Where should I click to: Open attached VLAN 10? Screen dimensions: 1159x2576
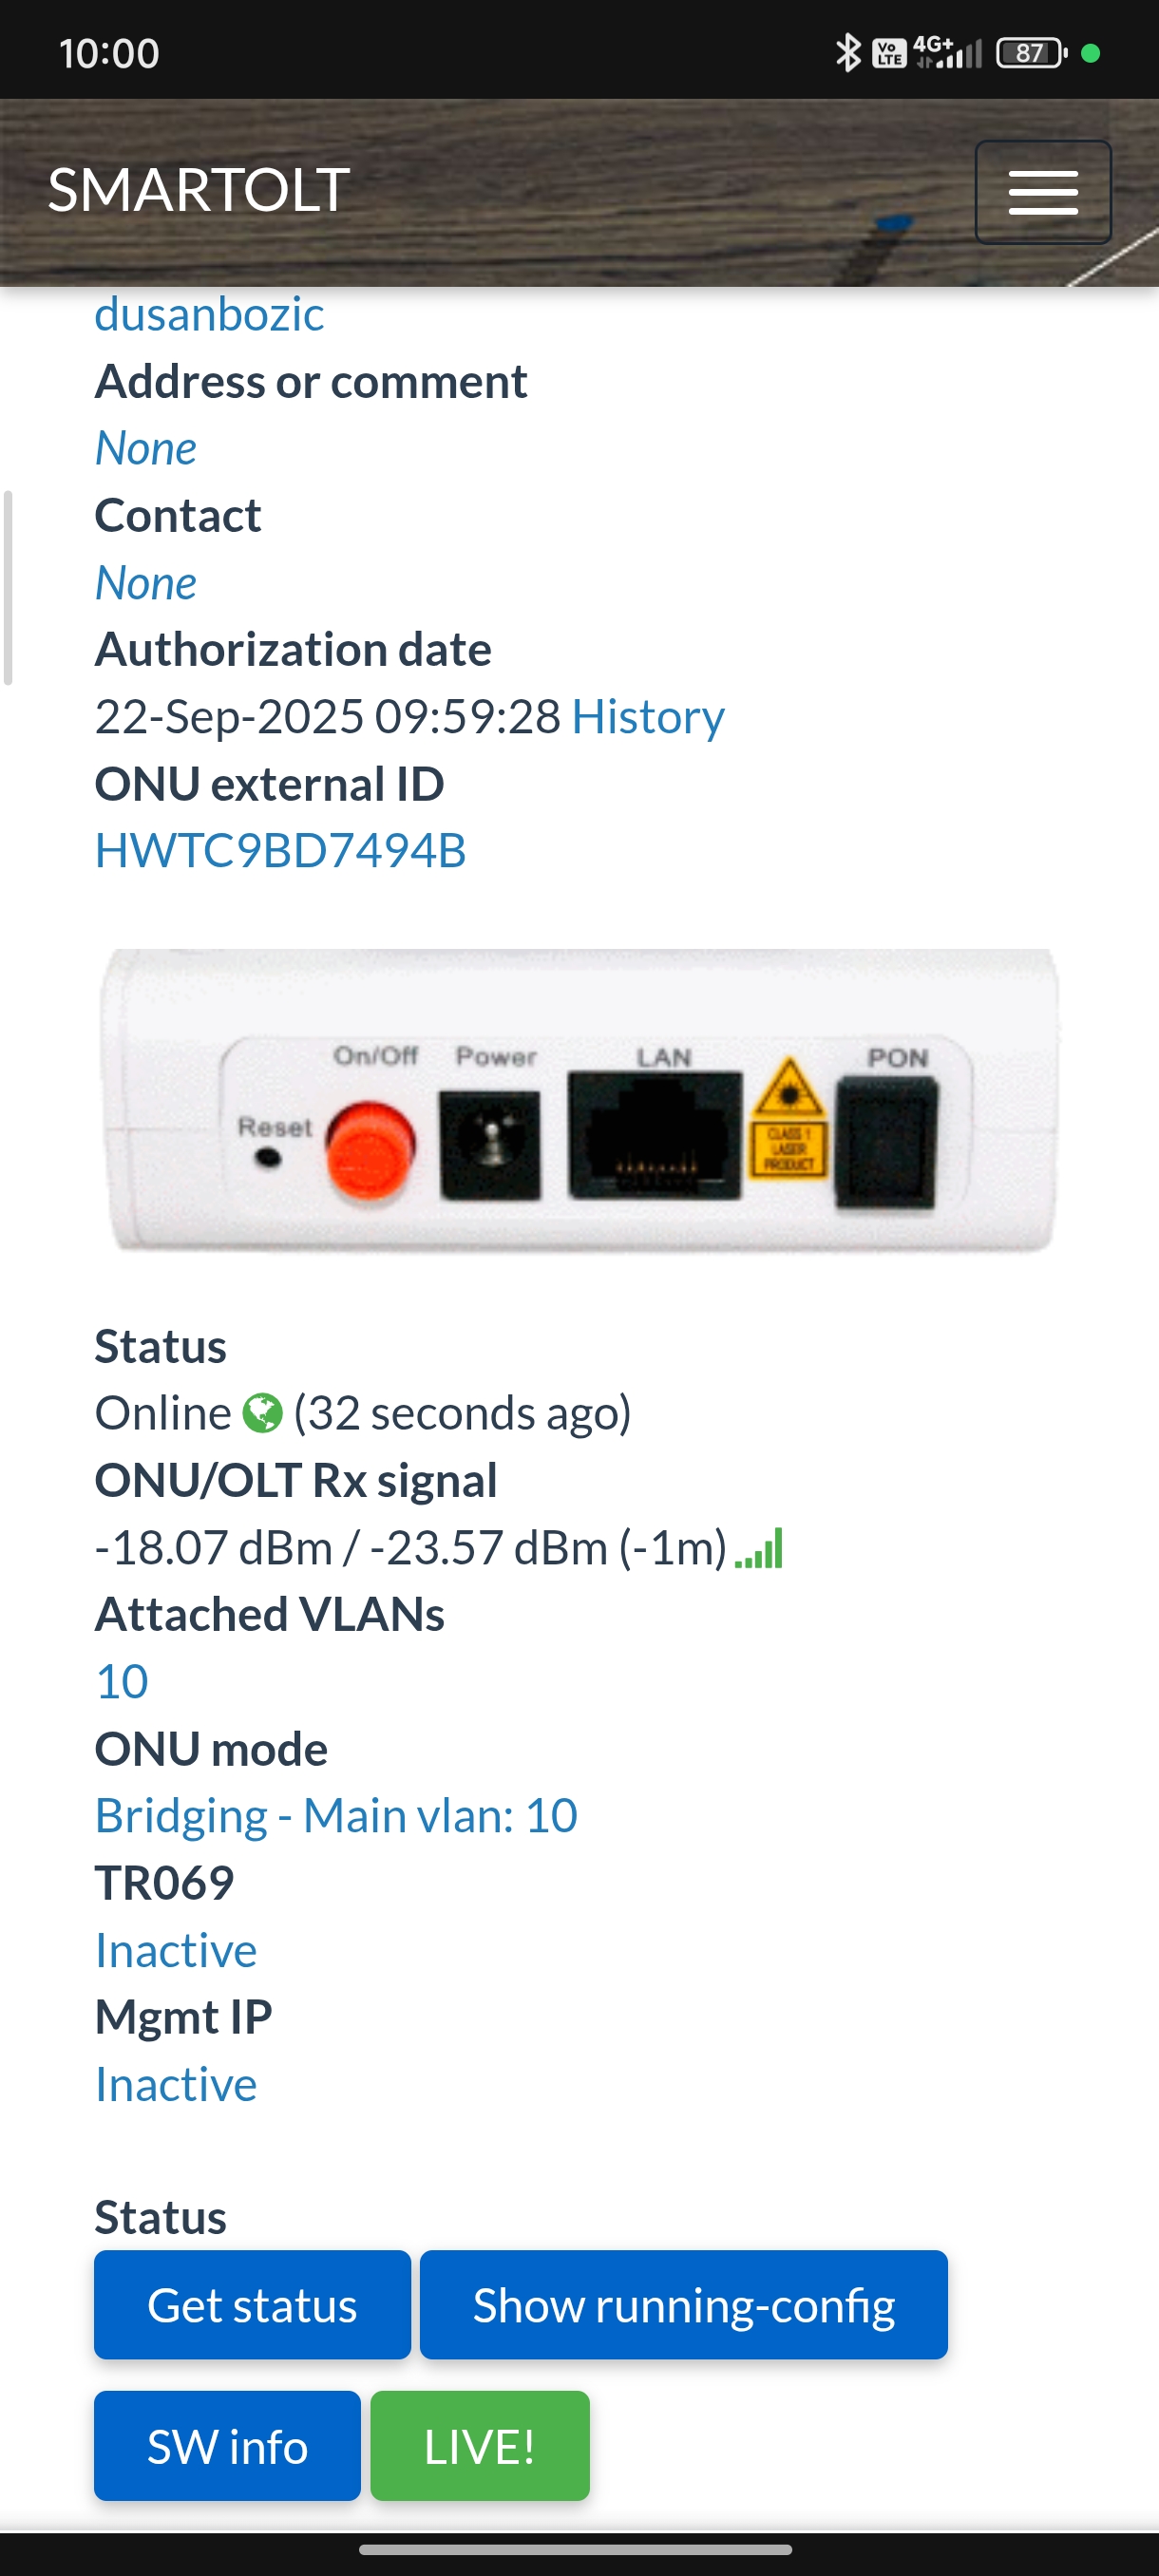[x=122, y=1681]
